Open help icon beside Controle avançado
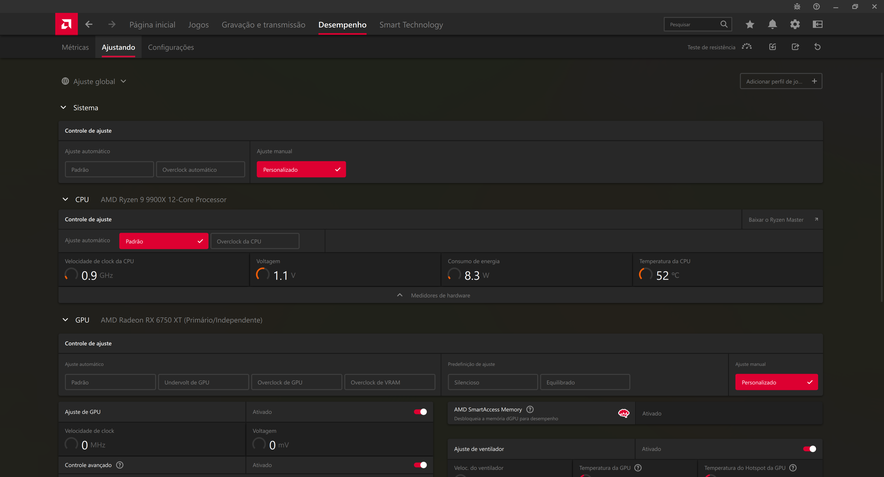Viewport: 884px width, 477px height. tap(120, 465)
